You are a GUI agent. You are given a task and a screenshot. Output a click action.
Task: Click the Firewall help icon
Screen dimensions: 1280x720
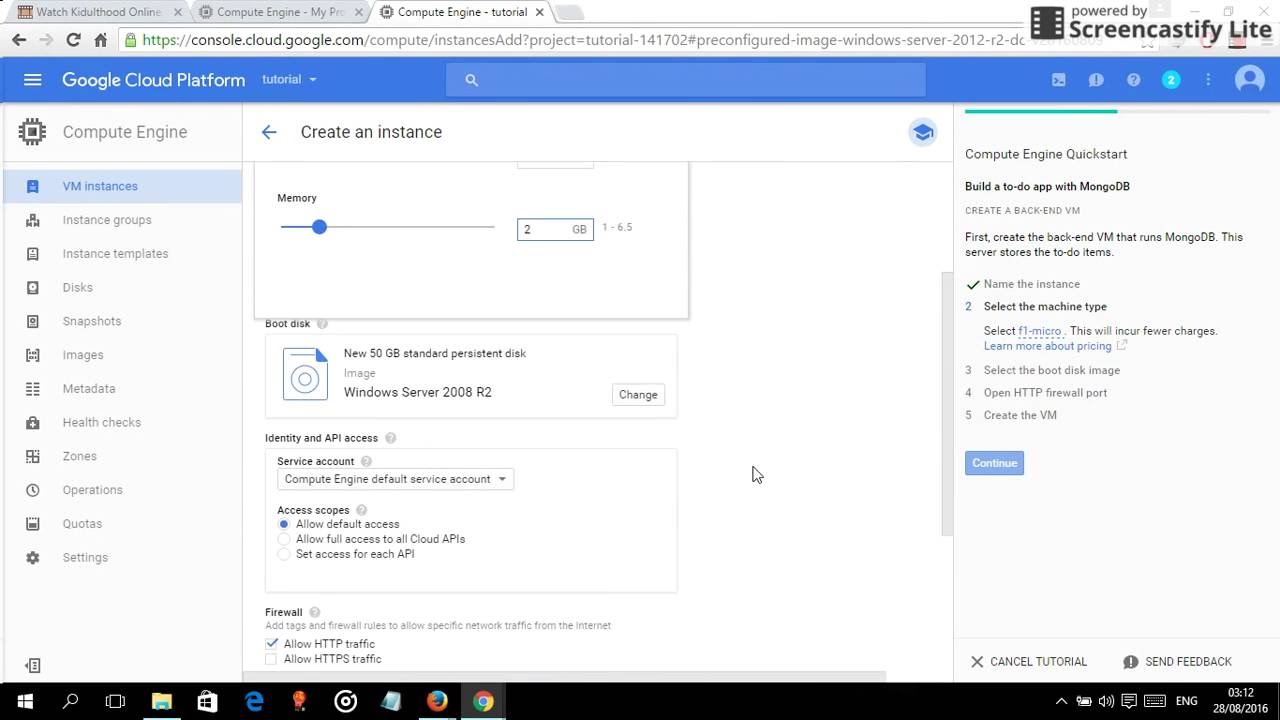tap(314, 613)
